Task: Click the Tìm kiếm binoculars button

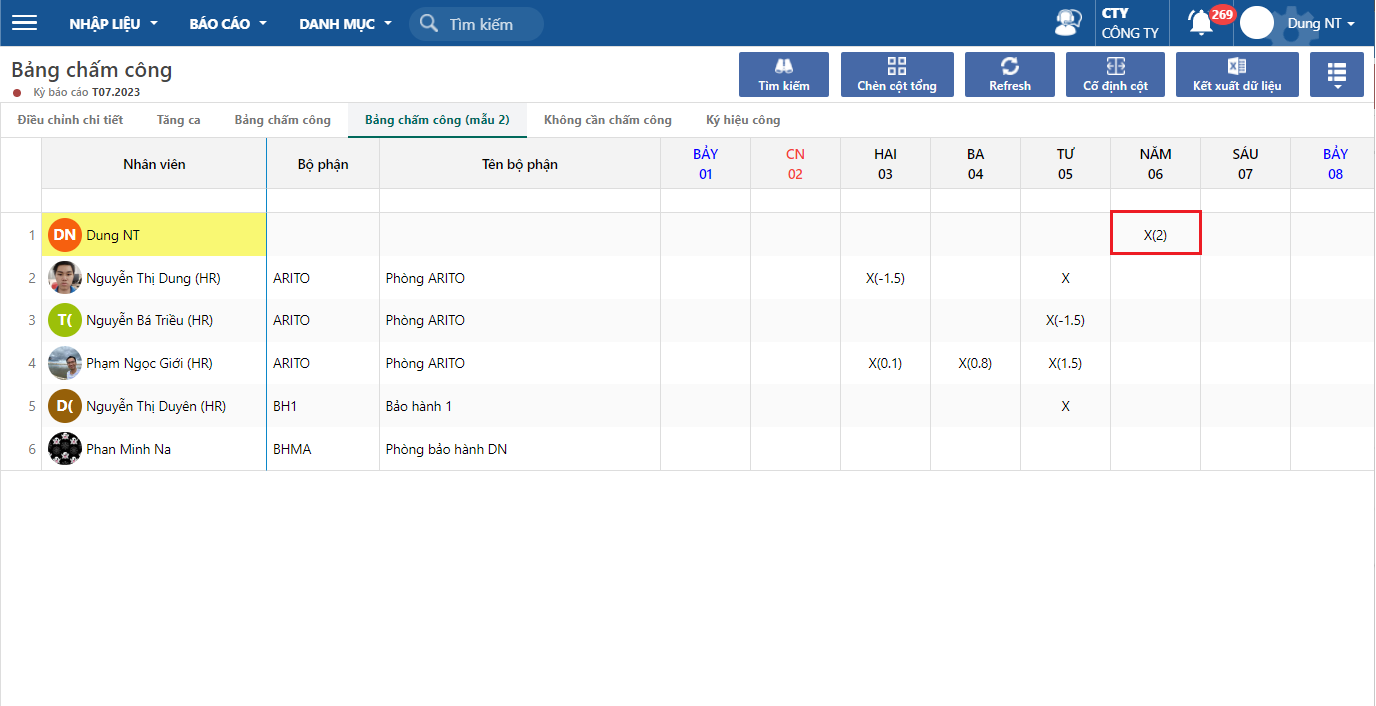Action: click(x=784, y=75)
